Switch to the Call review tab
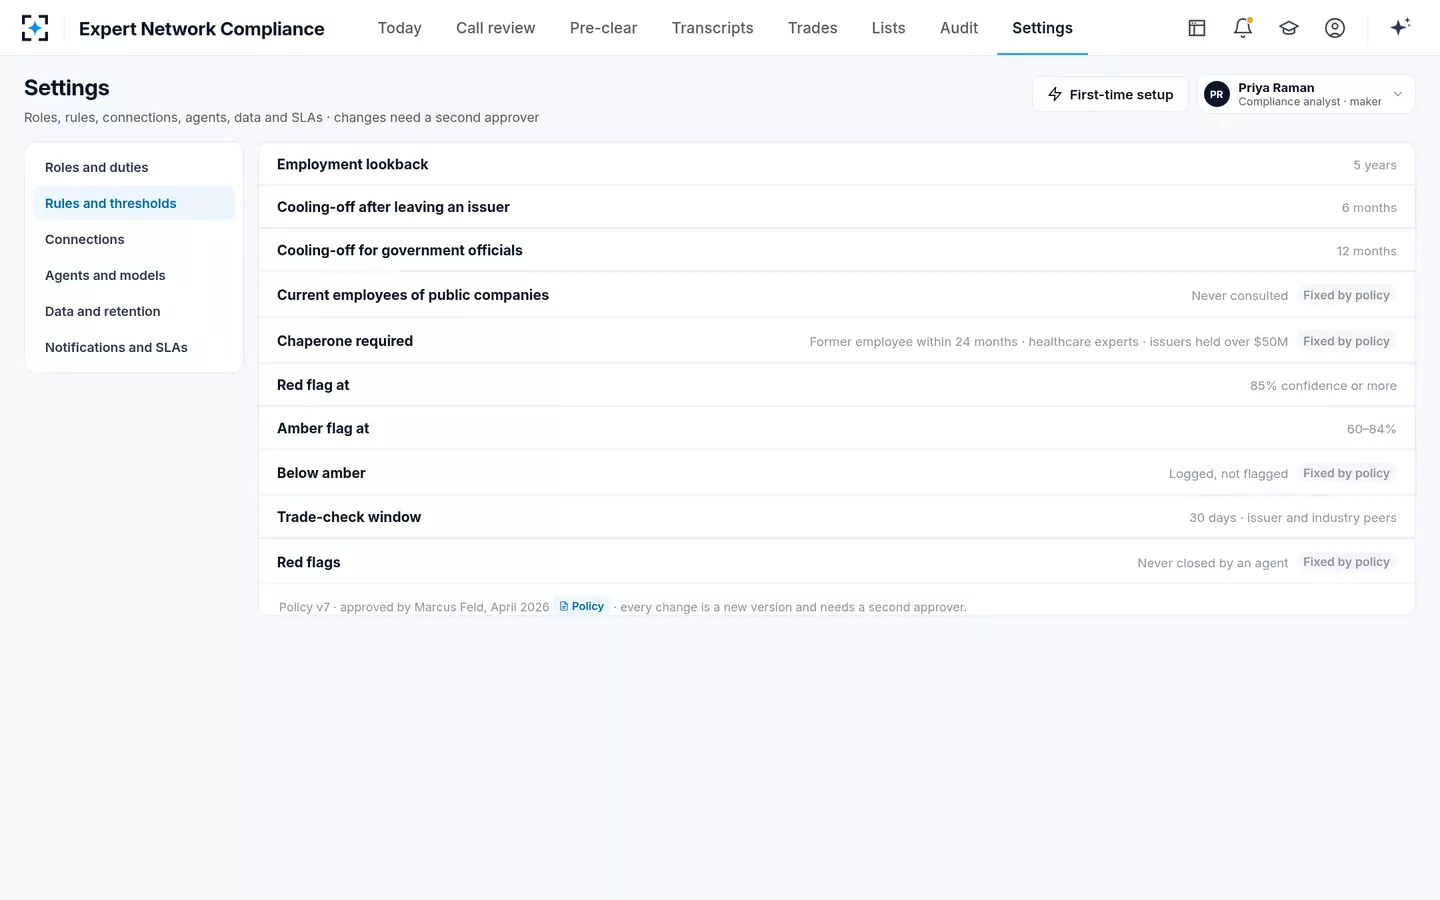The image size is (1440, 900). coord(496,28)
